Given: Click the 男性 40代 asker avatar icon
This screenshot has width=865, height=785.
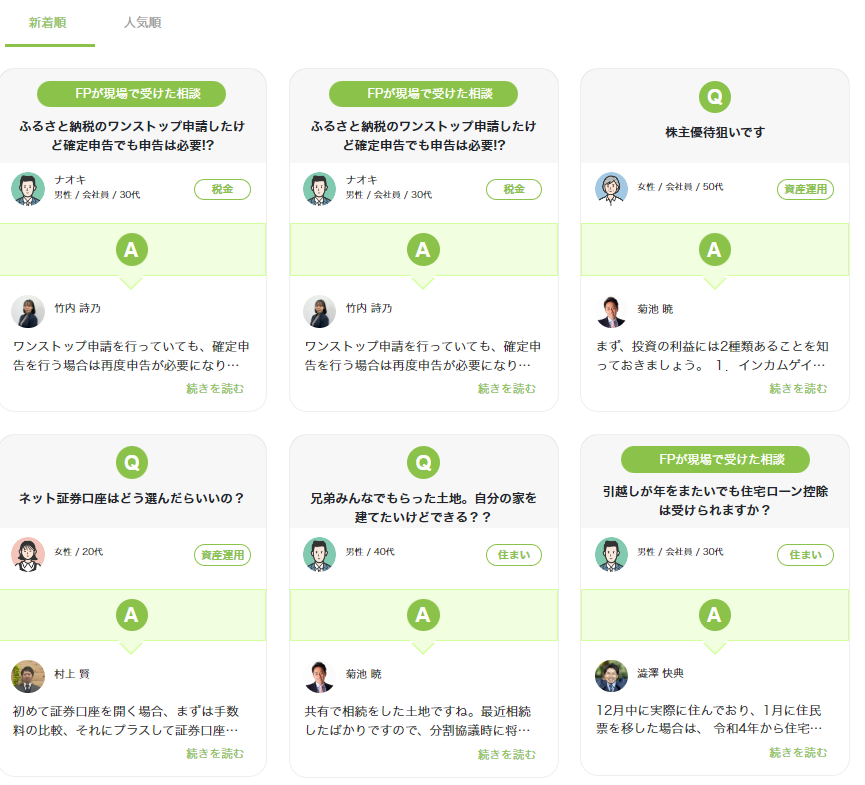Looking at the screenshot, I should click(x=319, y=554).
